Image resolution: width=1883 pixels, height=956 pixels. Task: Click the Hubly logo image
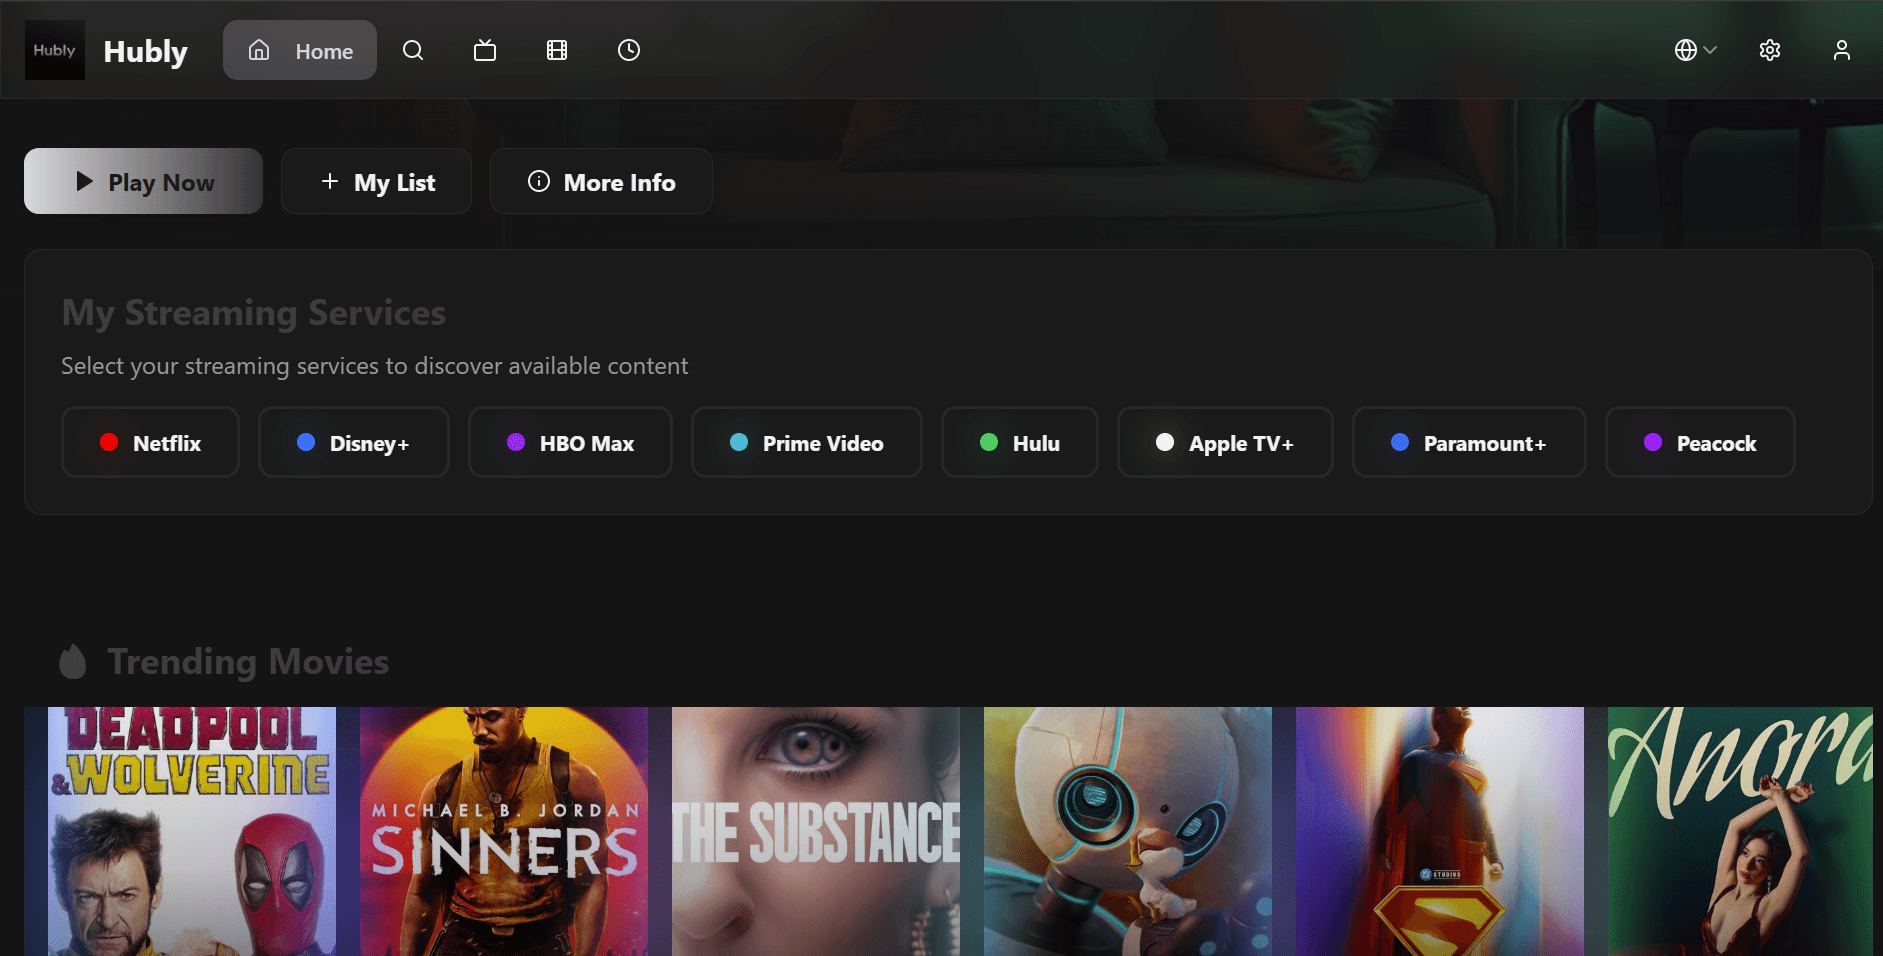(55, 50)
